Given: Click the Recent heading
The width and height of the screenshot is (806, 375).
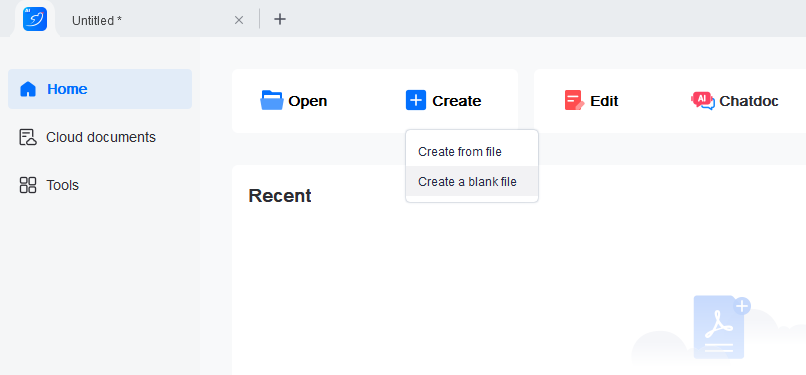Looking at the screenshot, I should pyautogui.click(x=280, y=196).
